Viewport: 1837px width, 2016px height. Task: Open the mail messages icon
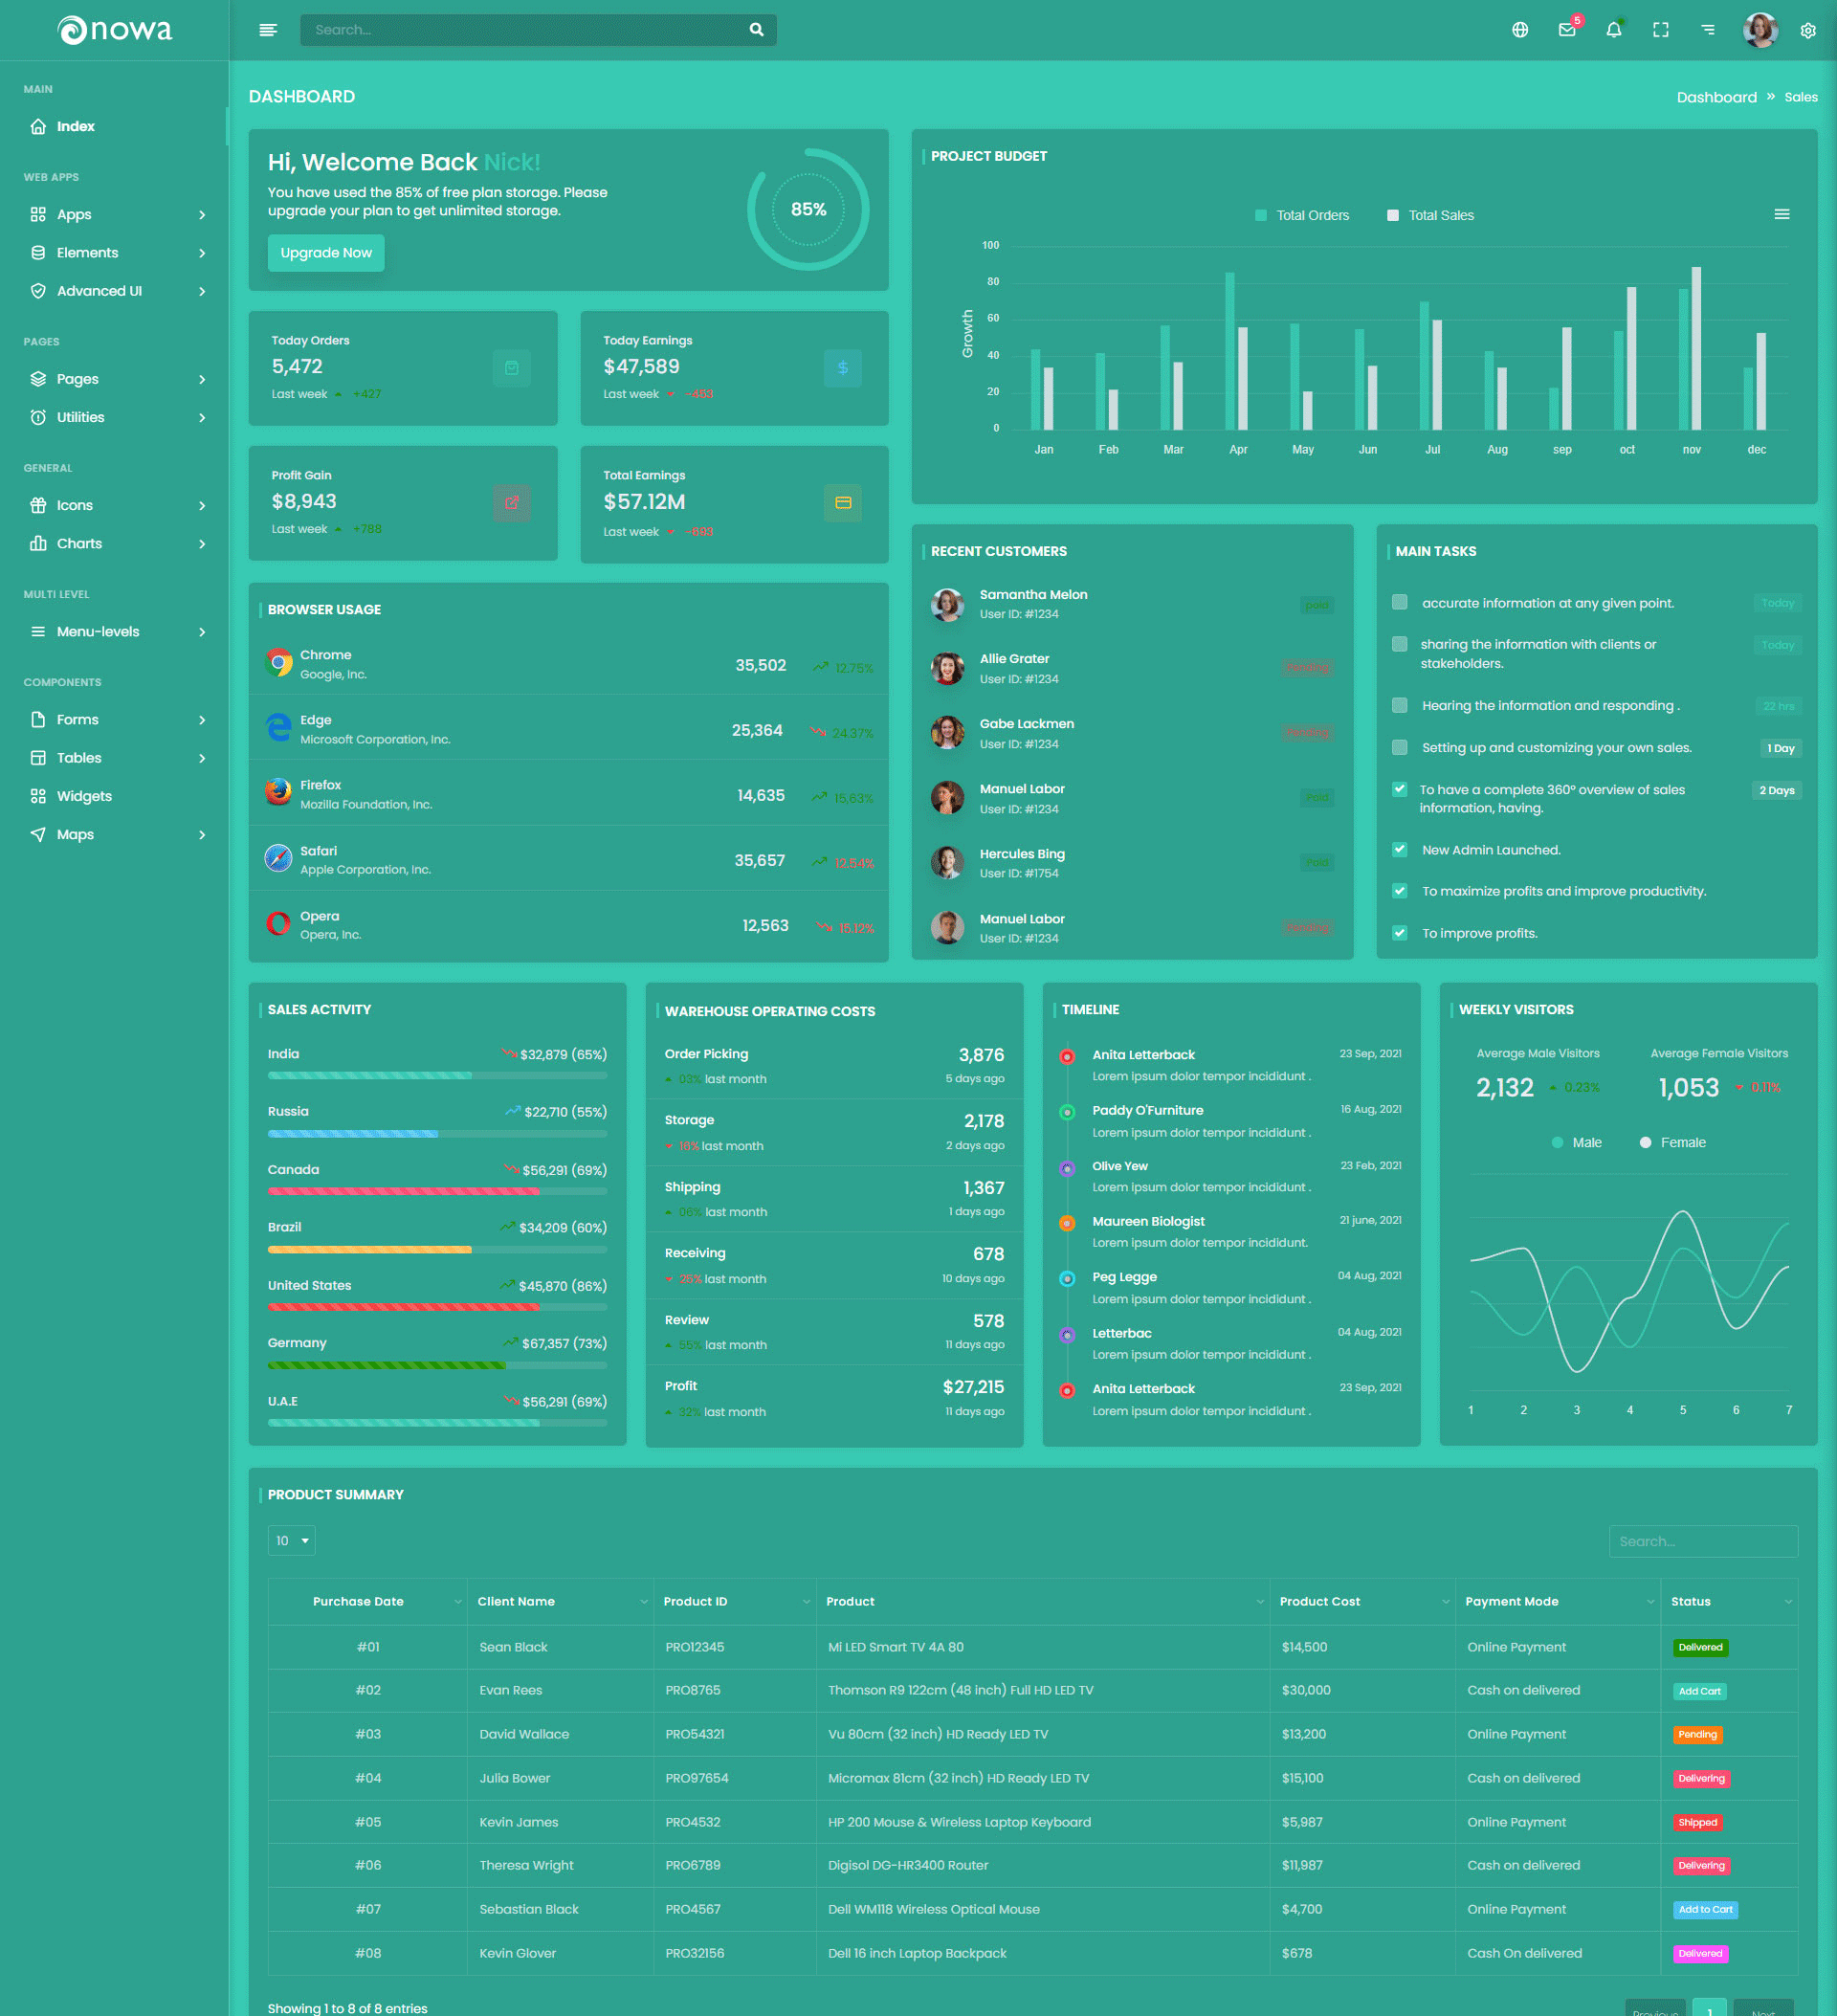coord(1566,30)
